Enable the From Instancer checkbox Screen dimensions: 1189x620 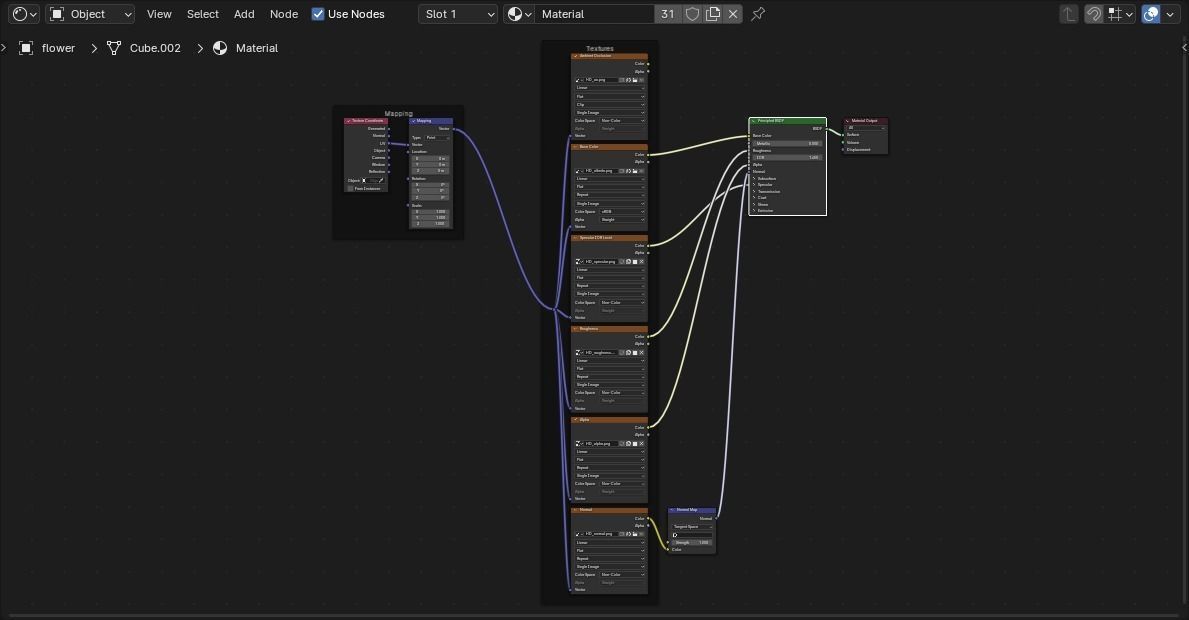[x=350, y=188]
